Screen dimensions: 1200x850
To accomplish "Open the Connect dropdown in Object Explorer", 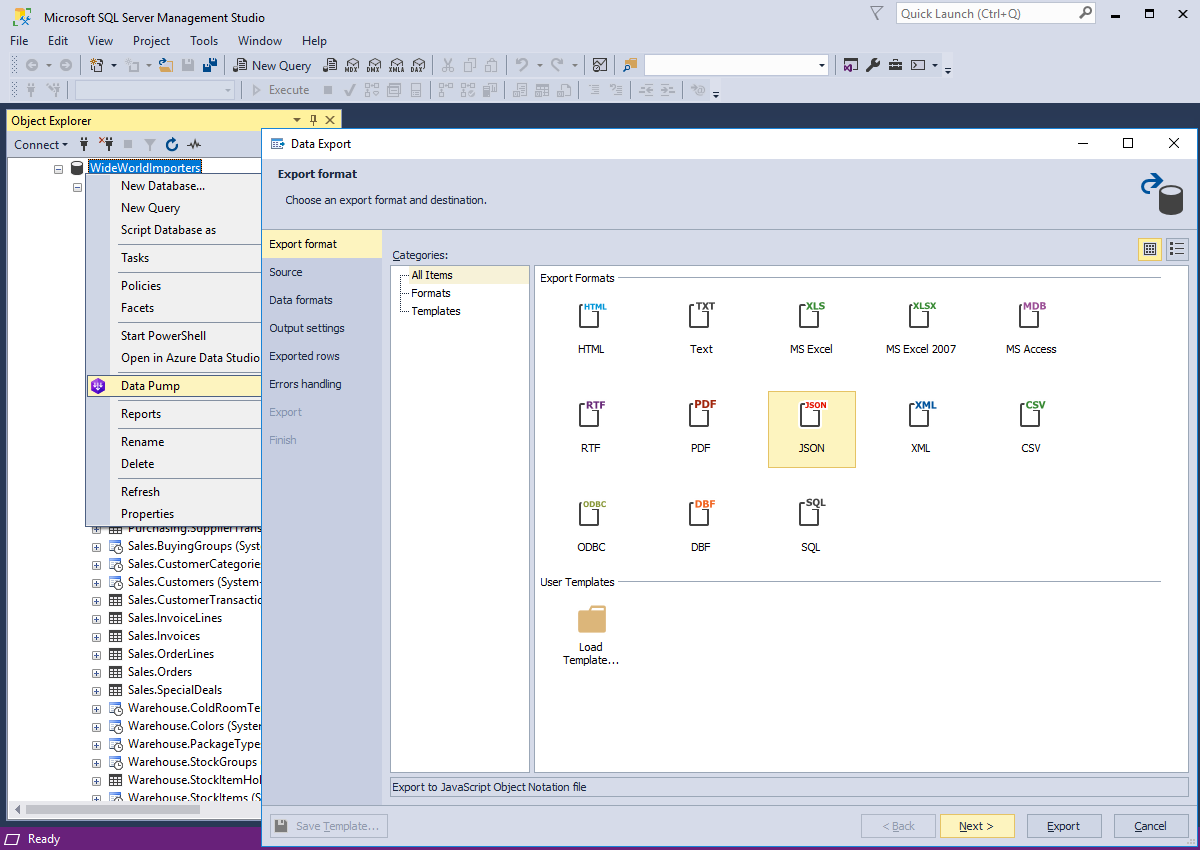I will pos(41,145).
